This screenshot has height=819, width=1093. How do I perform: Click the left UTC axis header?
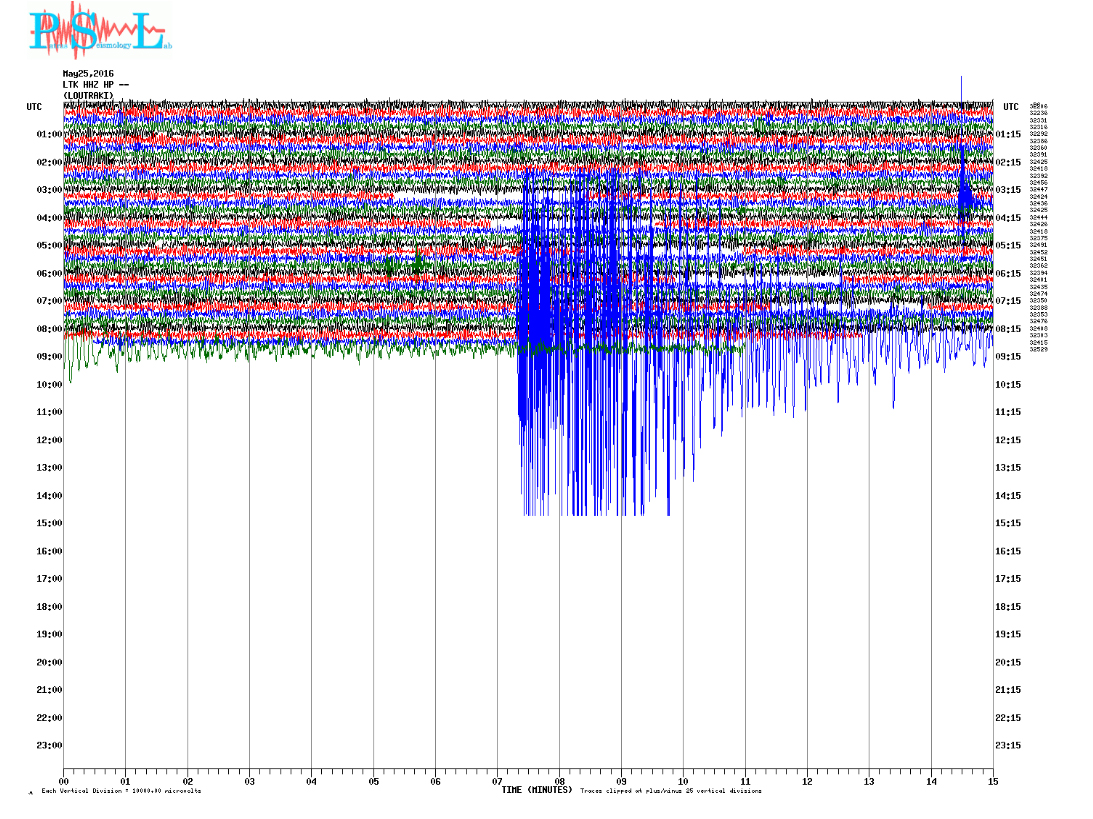point(34,106)
